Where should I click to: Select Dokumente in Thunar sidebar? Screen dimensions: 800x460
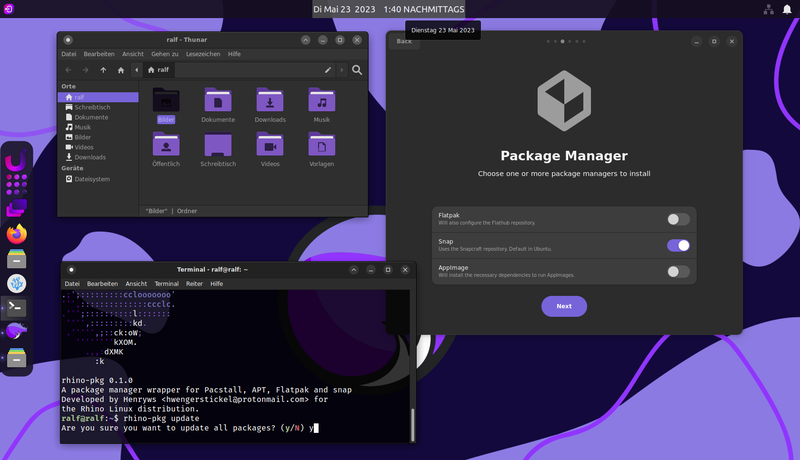(x=98, y=117)
